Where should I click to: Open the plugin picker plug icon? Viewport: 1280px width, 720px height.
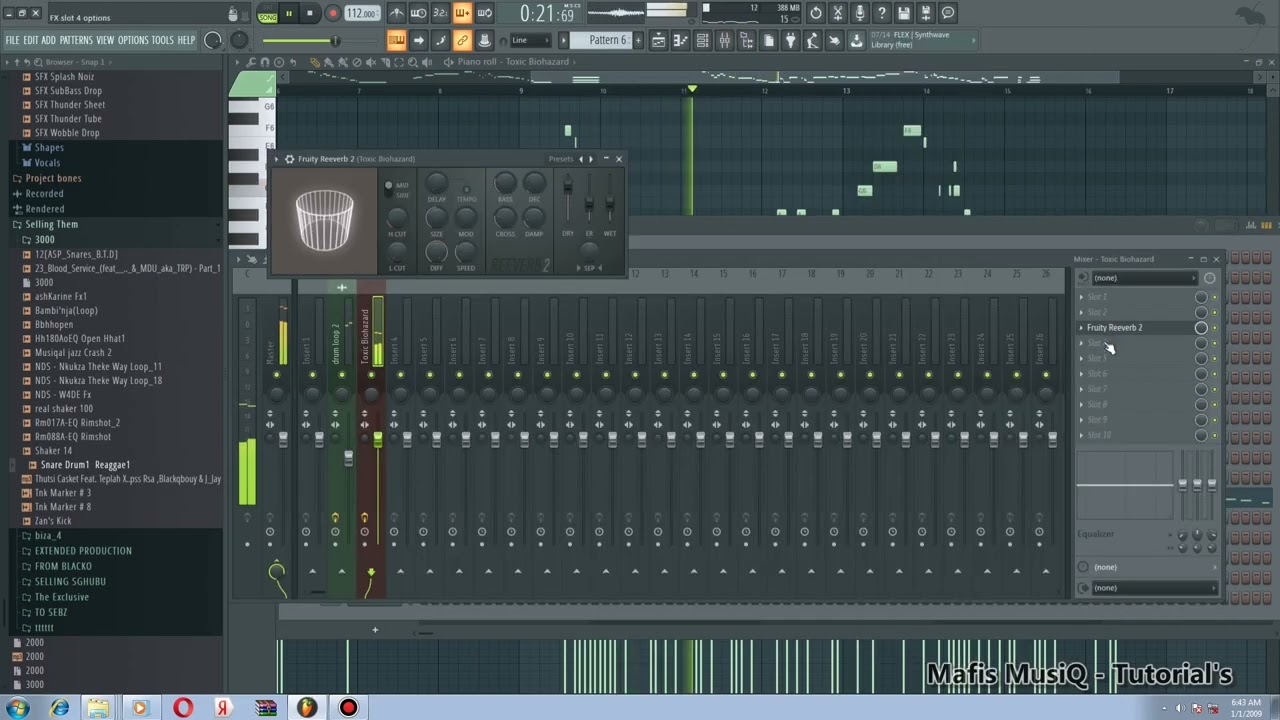pyautogui.click(x=790, y=40)
